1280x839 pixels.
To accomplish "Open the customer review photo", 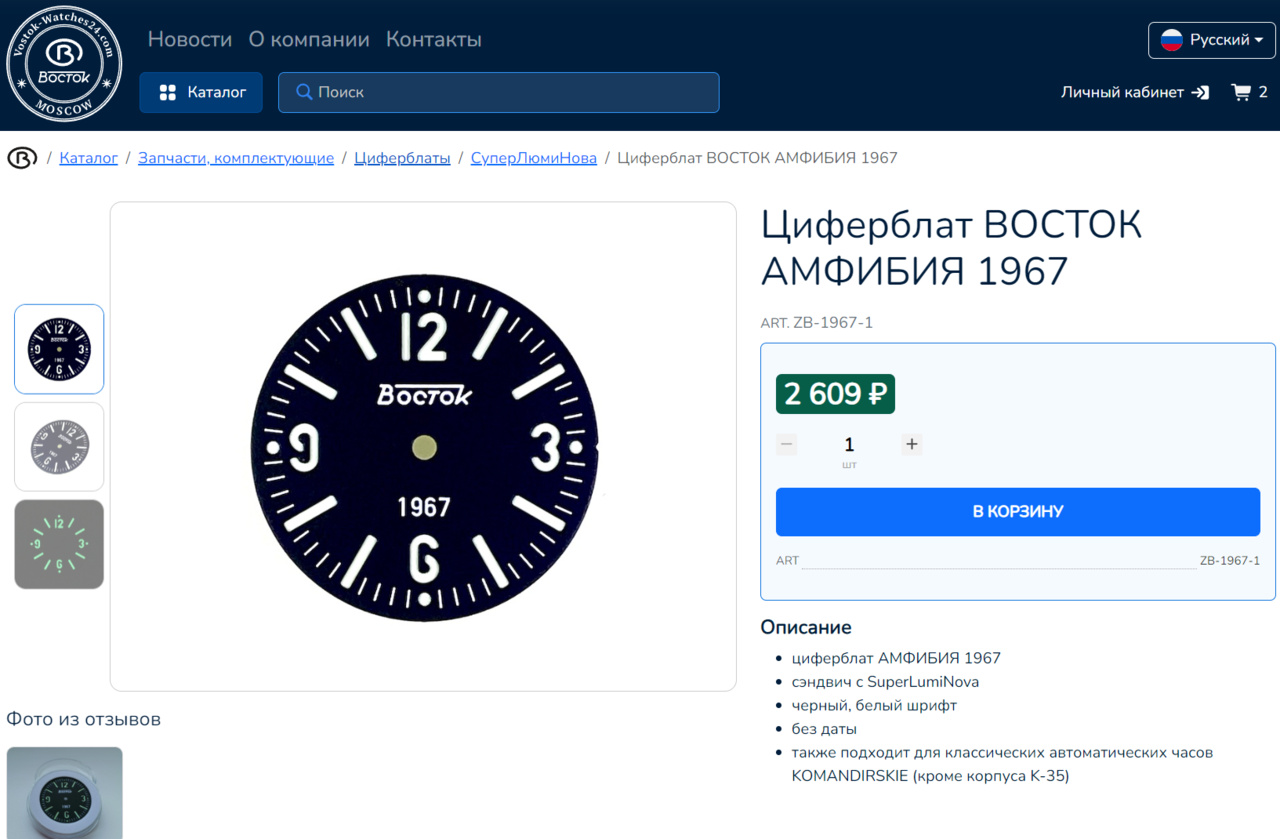I will coord(65,793).
